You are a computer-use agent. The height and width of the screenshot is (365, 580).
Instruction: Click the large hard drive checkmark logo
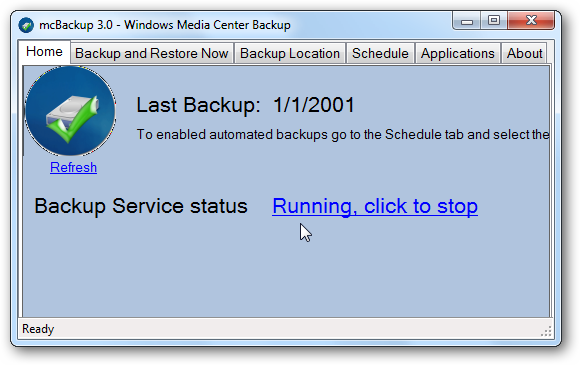[x=70, y=111]
